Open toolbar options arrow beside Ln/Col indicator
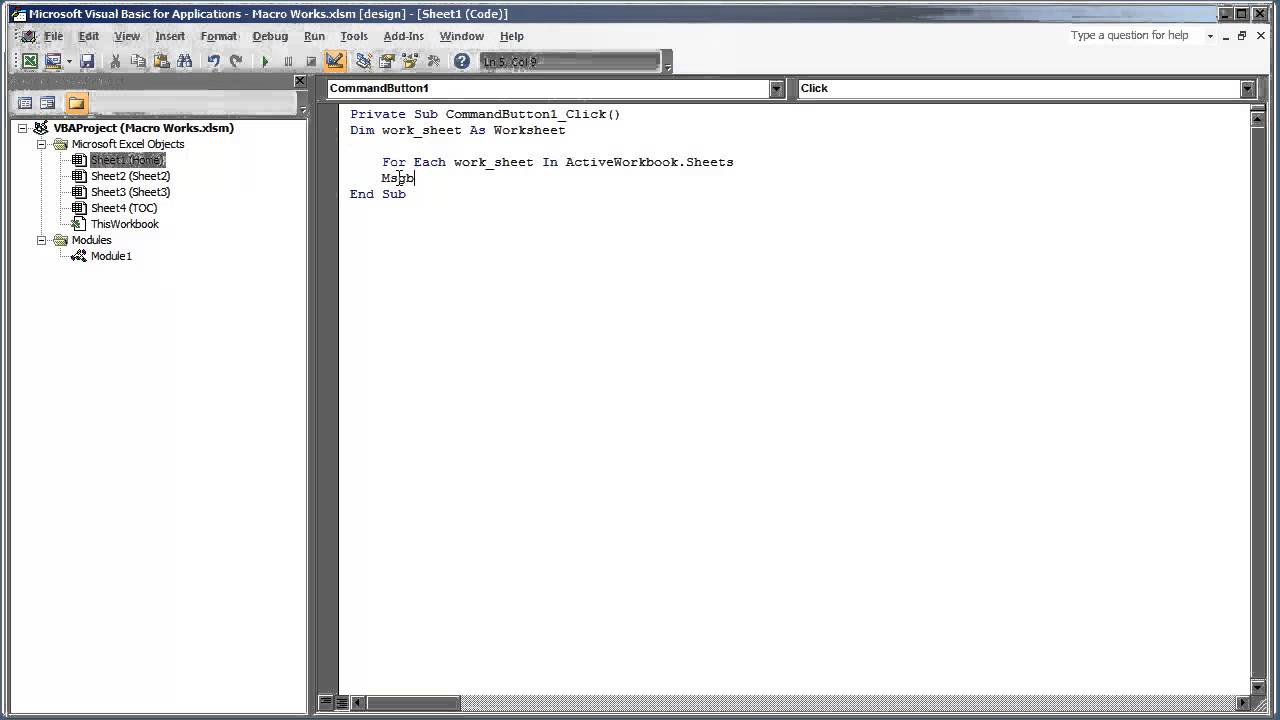The width and height of the screenshot is (1280, 720). [667, 63]
